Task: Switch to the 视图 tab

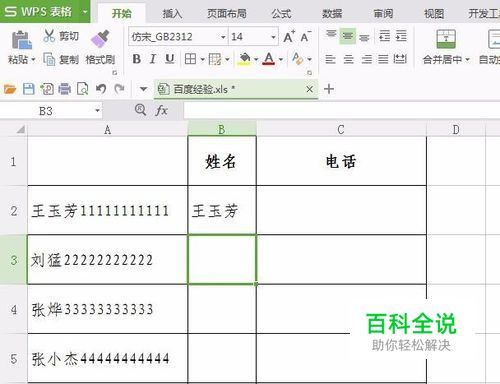Action: pos(434,13)
